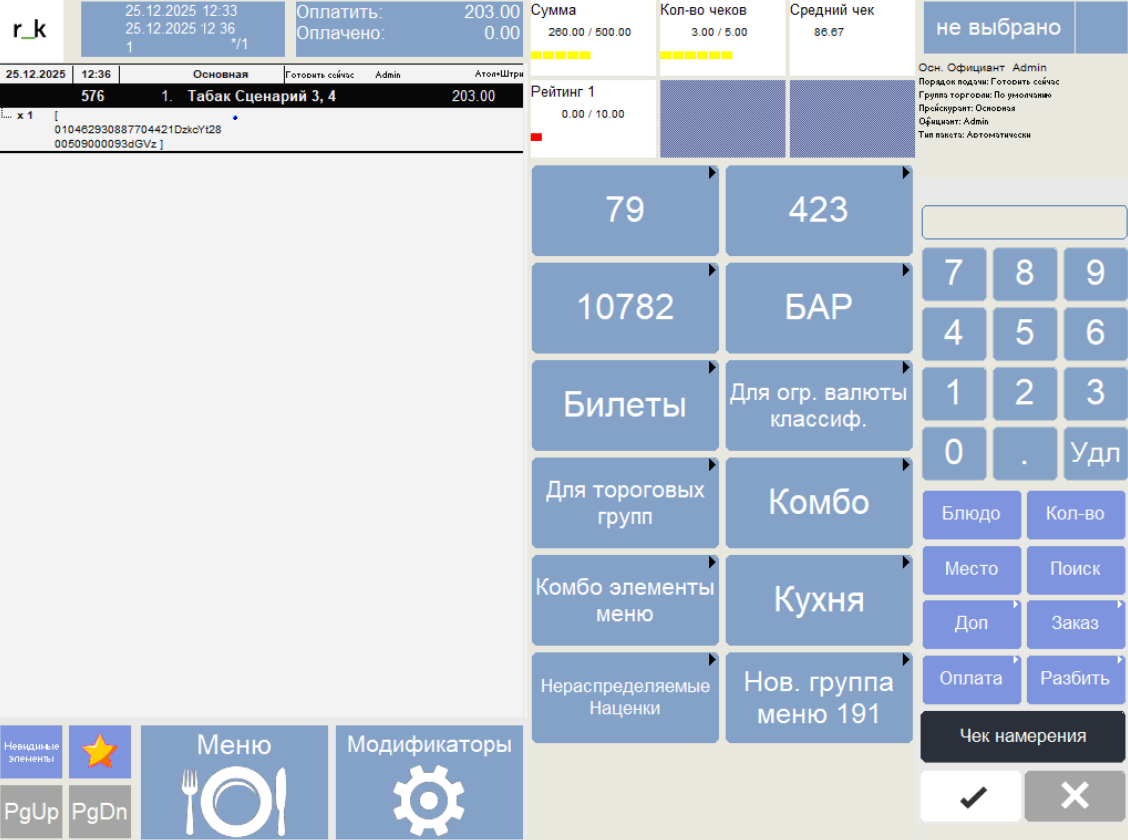Open the Заказ options button
Screen dimensions: 1128x840
[x=1075, y=624]
